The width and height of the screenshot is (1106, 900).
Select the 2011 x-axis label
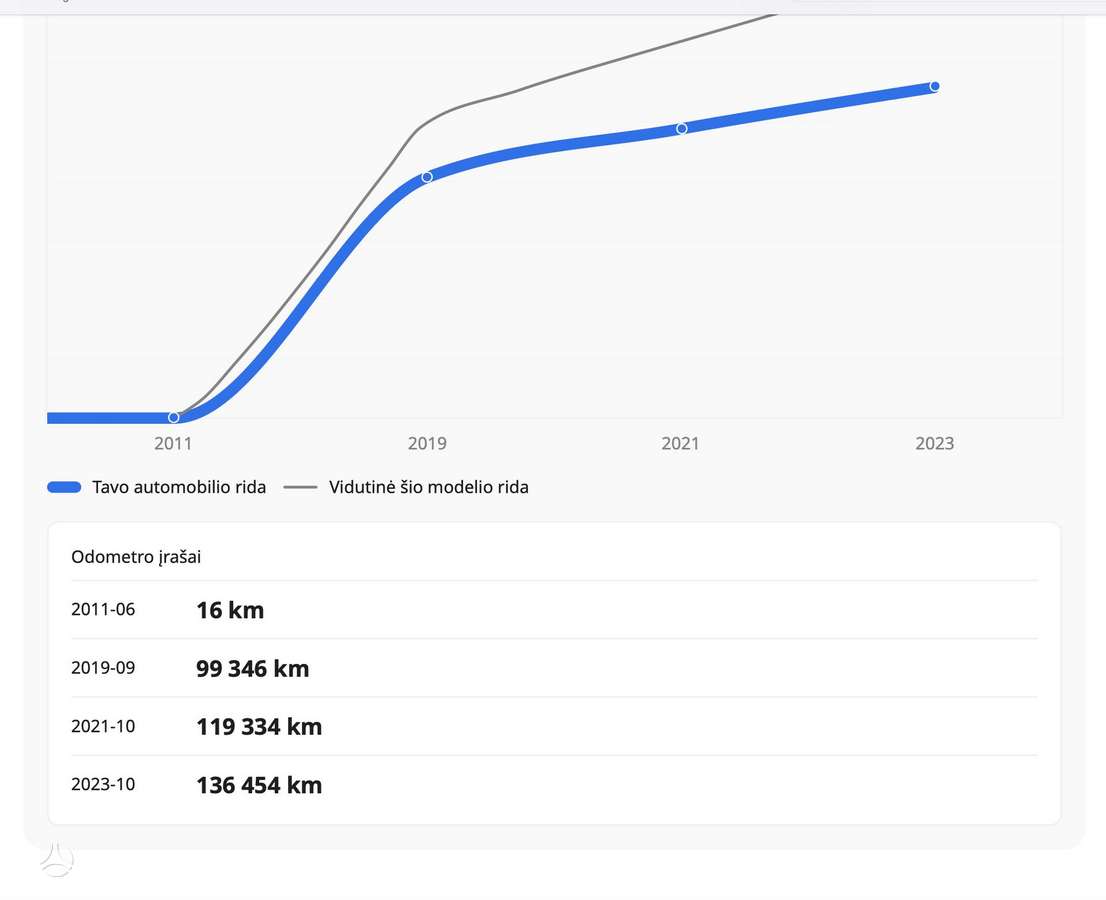tap(173, 444)
